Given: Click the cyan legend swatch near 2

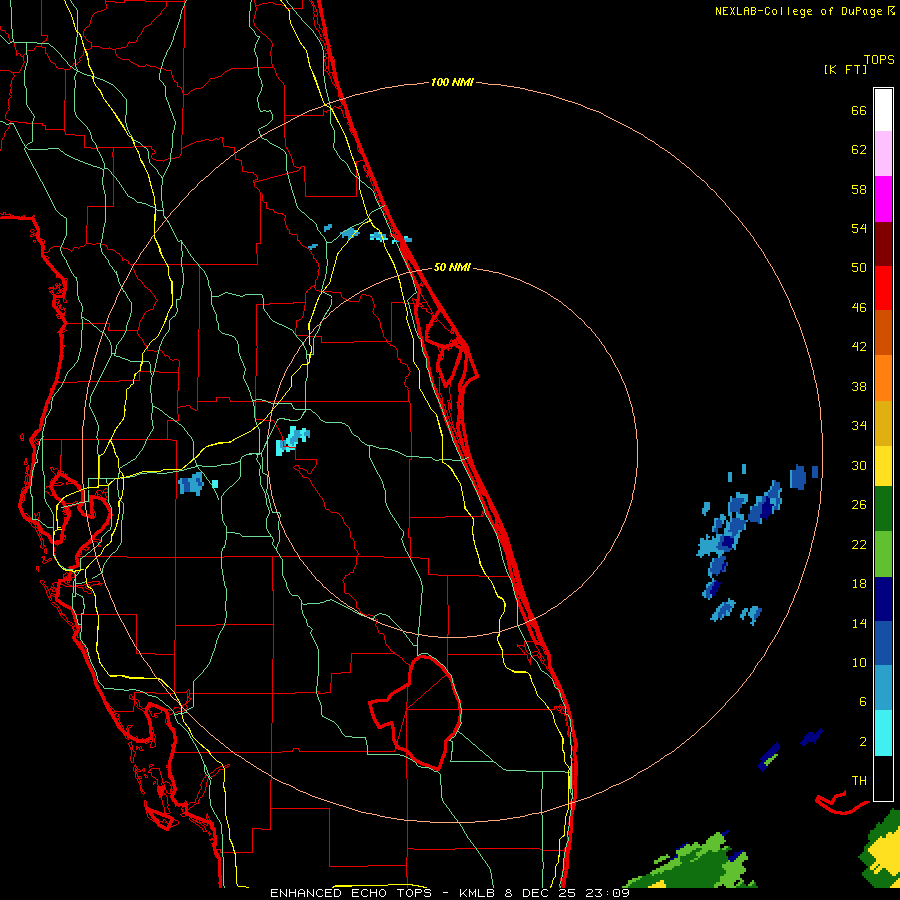Looking at the screenshot, I should 883,734.
